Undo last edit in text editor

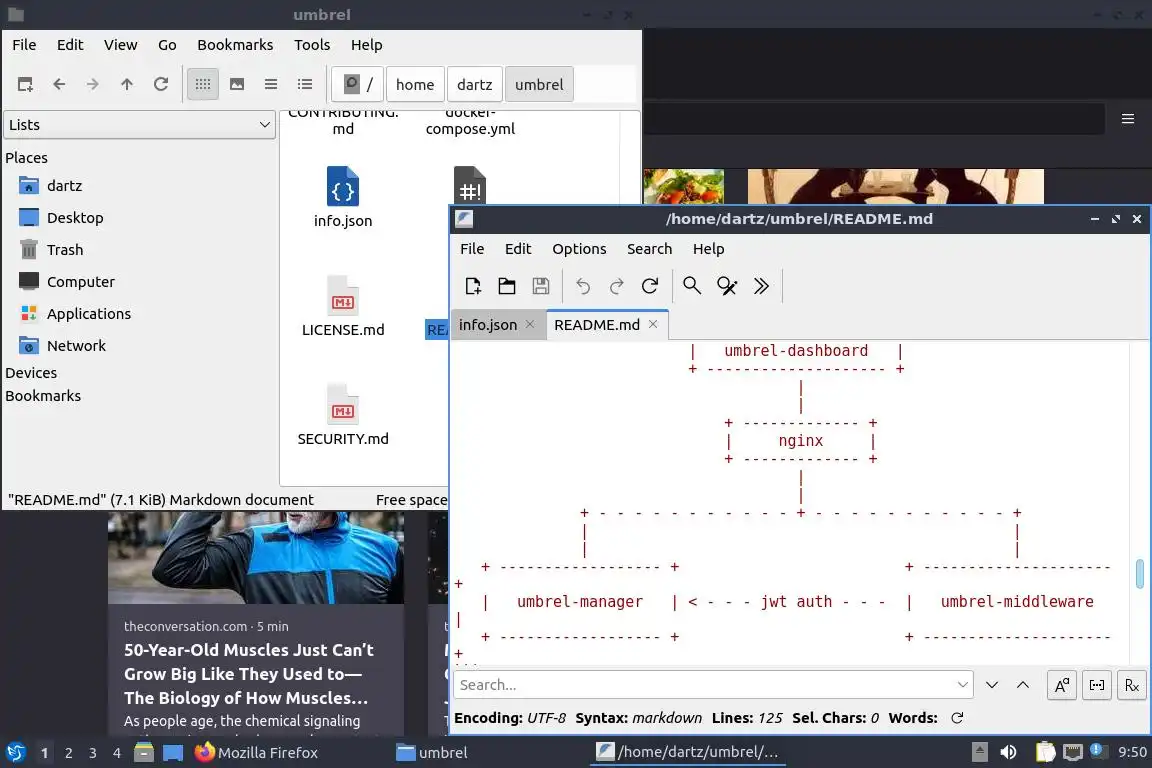pyautogui.click(x=583, y=286)
